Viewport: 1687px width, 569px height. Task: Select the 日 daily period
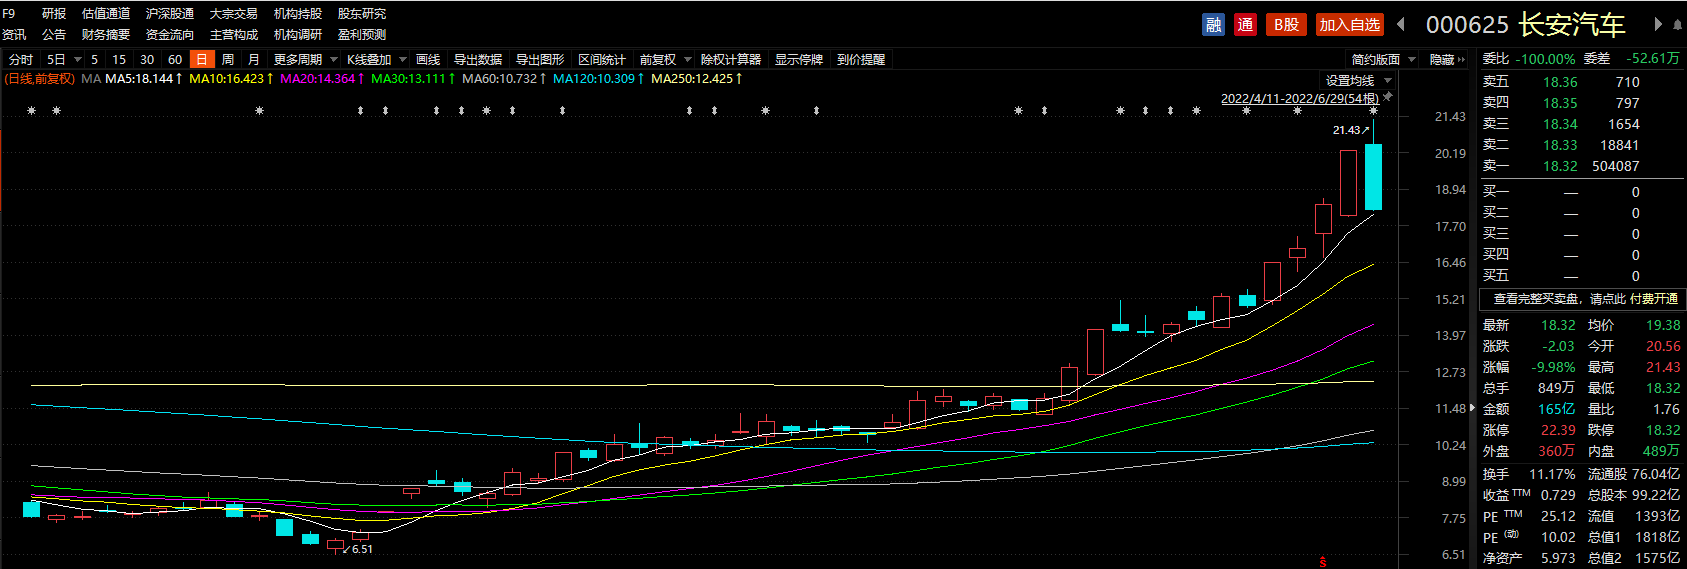coord(202,60)
